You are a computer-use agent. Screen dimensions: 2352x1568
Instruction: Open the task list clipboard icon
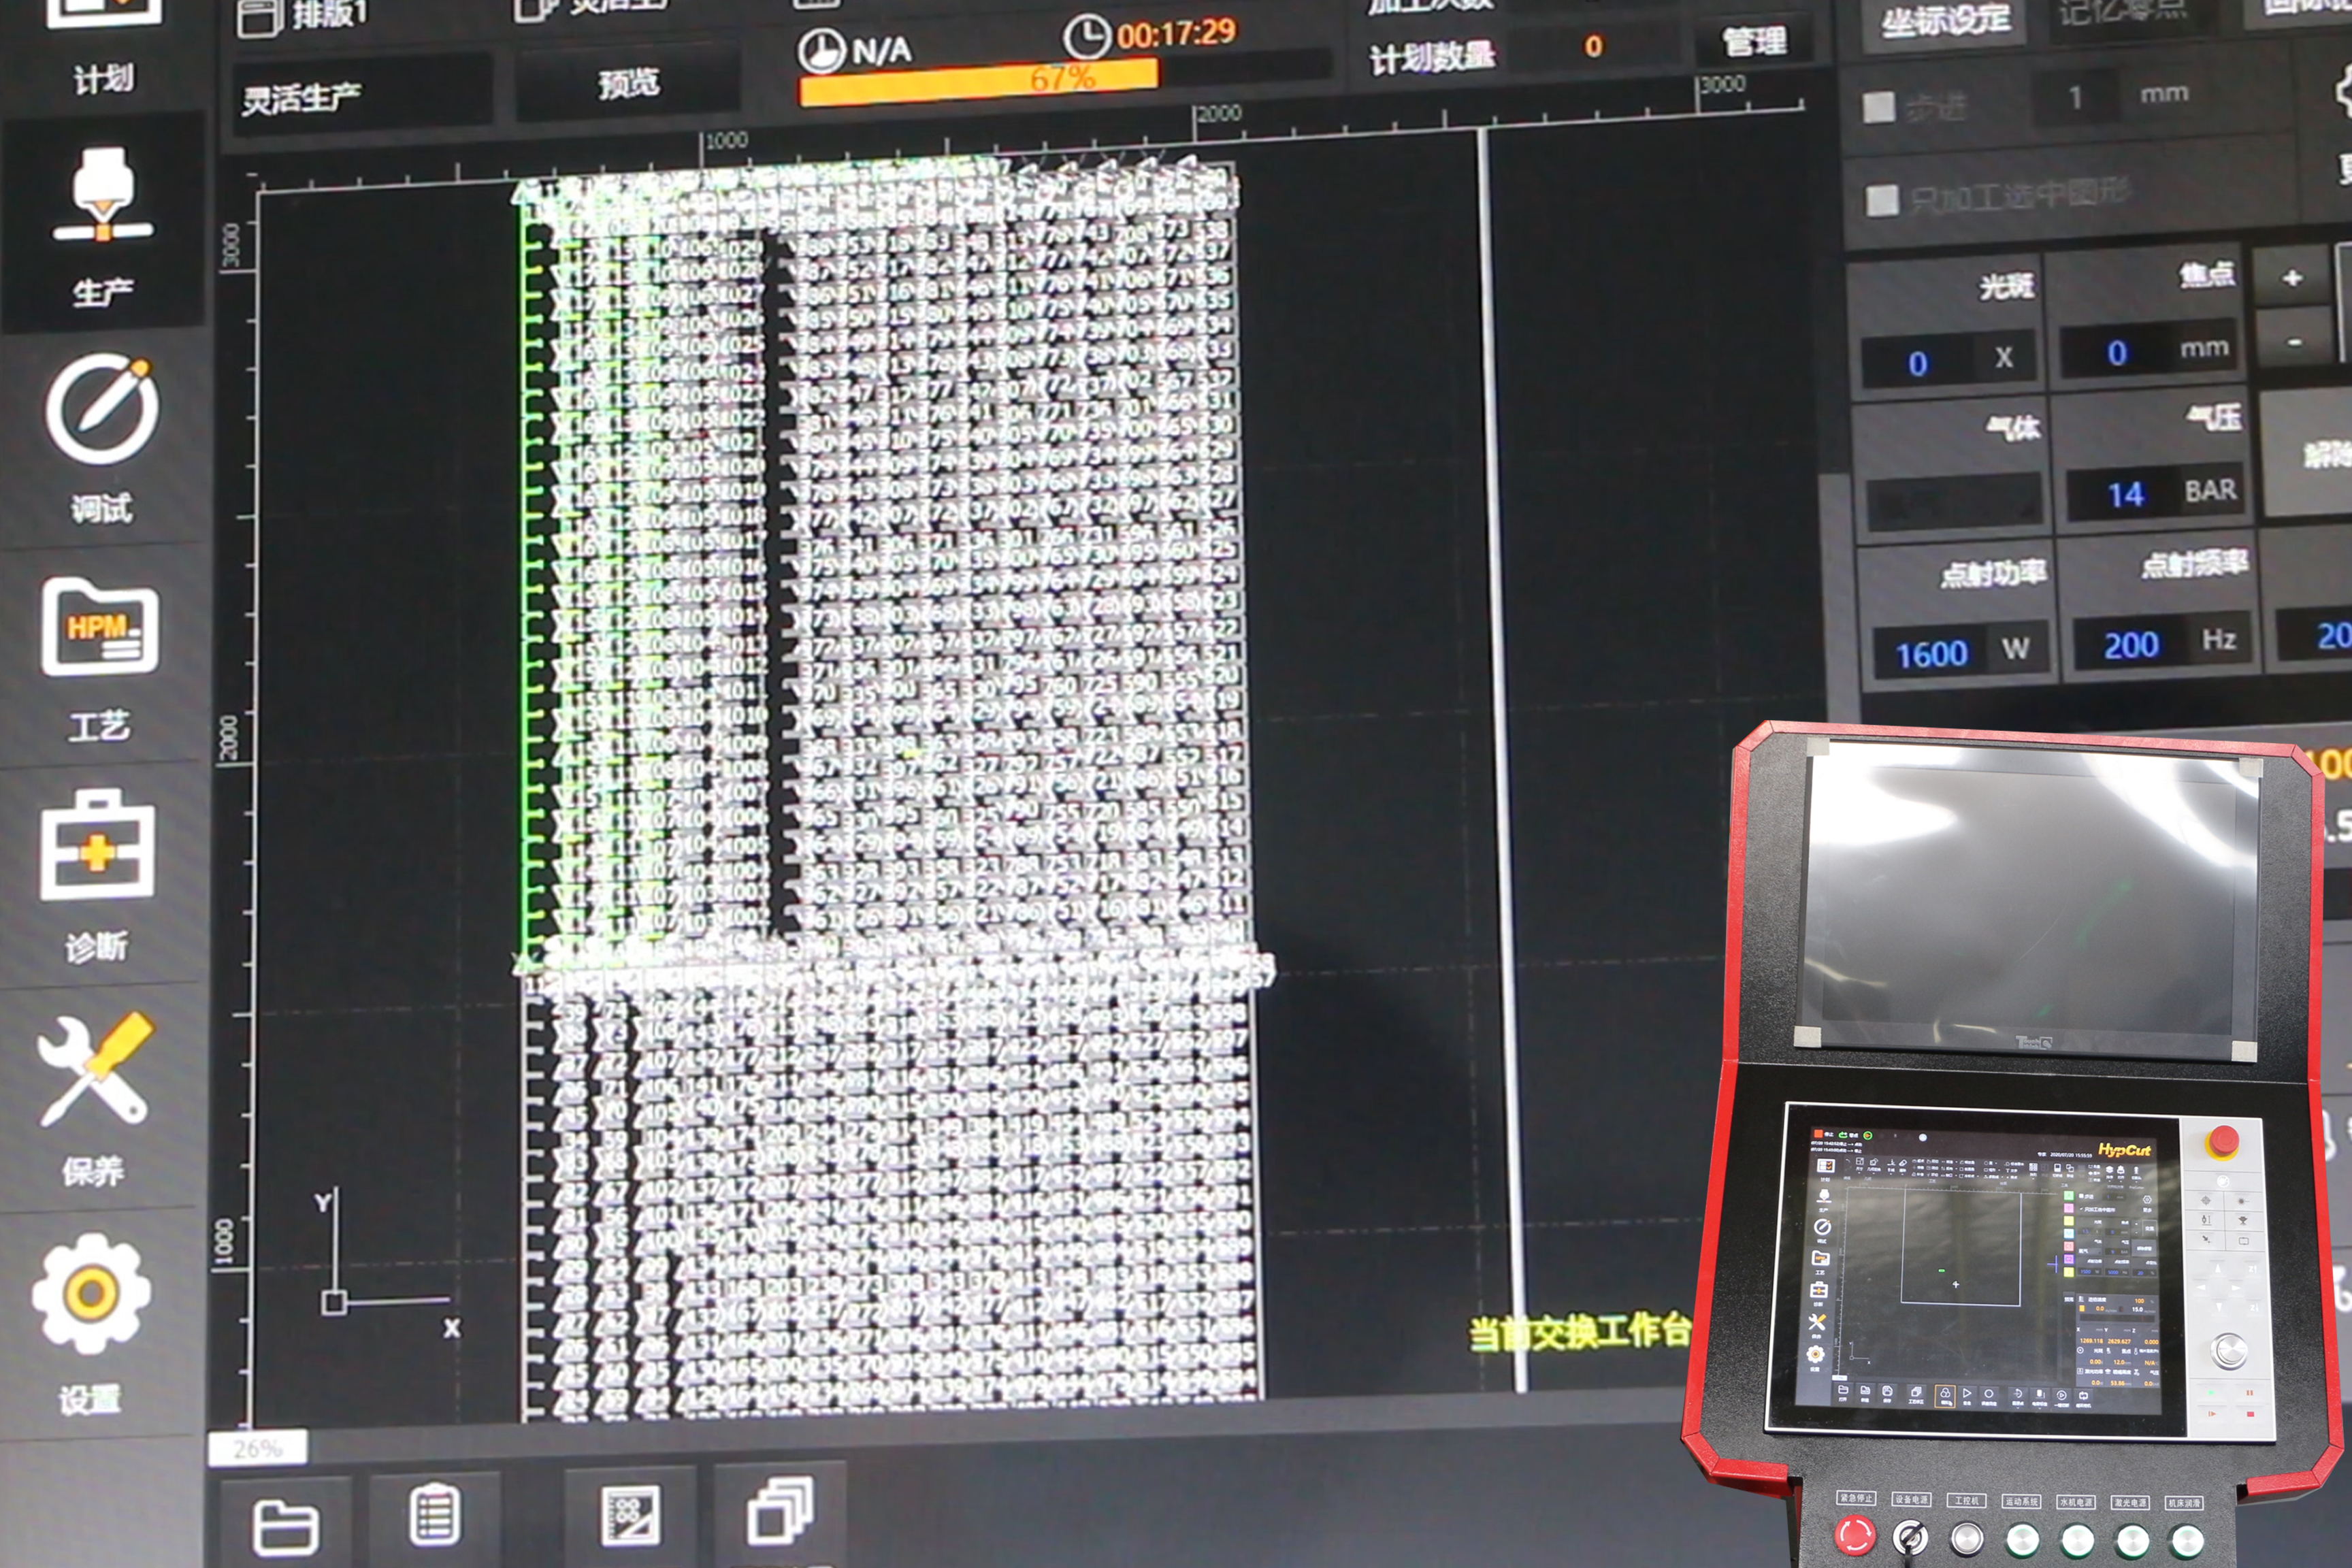pyautogui.click(x=435, y=1515)
